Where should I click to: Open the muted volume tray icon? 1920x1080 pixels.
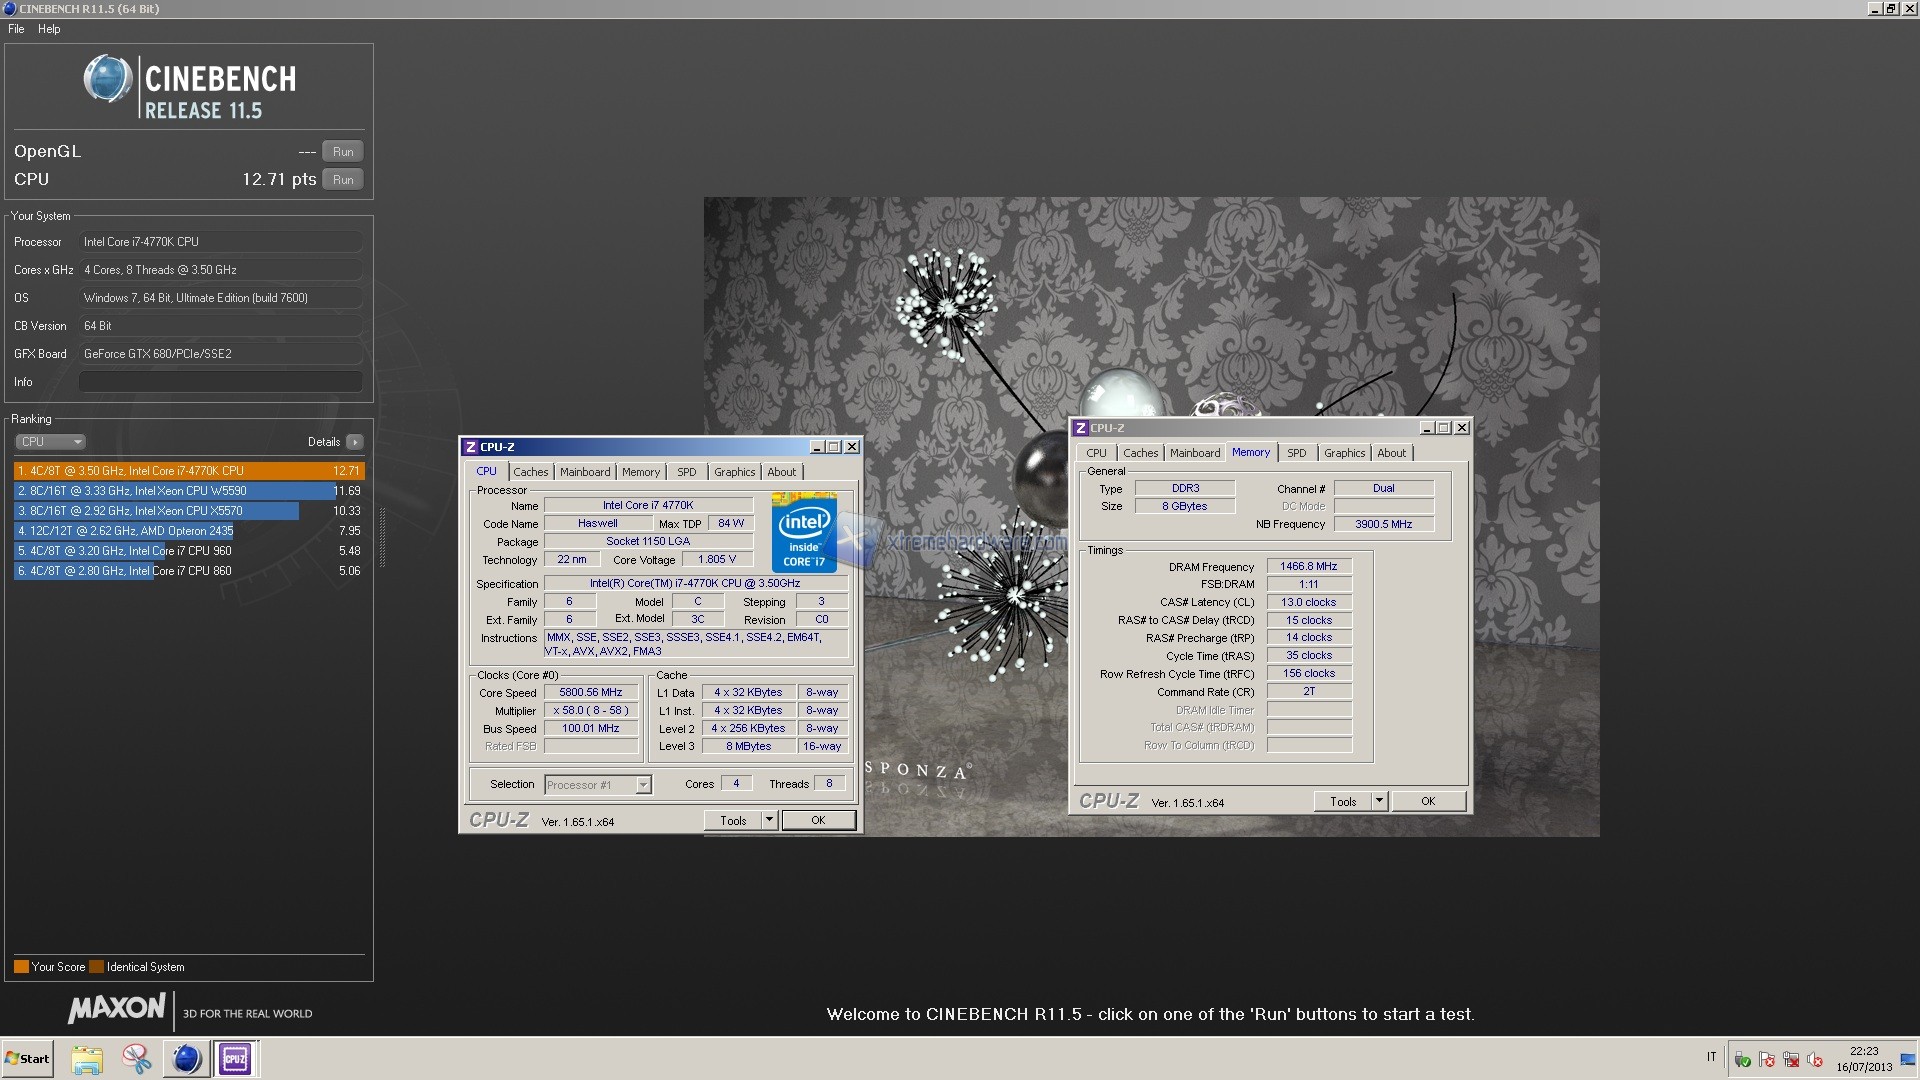(x=1814, y=1059)
